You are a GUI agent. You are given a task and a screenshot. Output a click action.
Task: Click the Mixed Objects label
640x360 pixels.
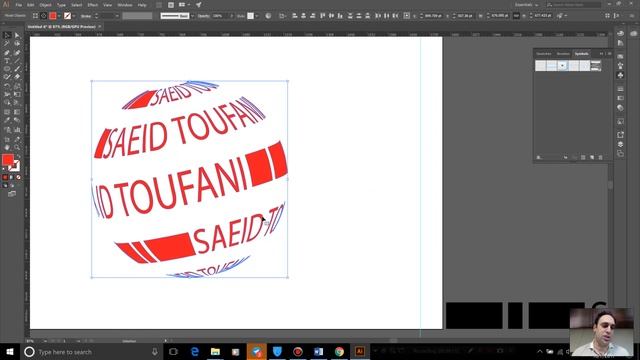pyautogui.click(x=16, y=16)
